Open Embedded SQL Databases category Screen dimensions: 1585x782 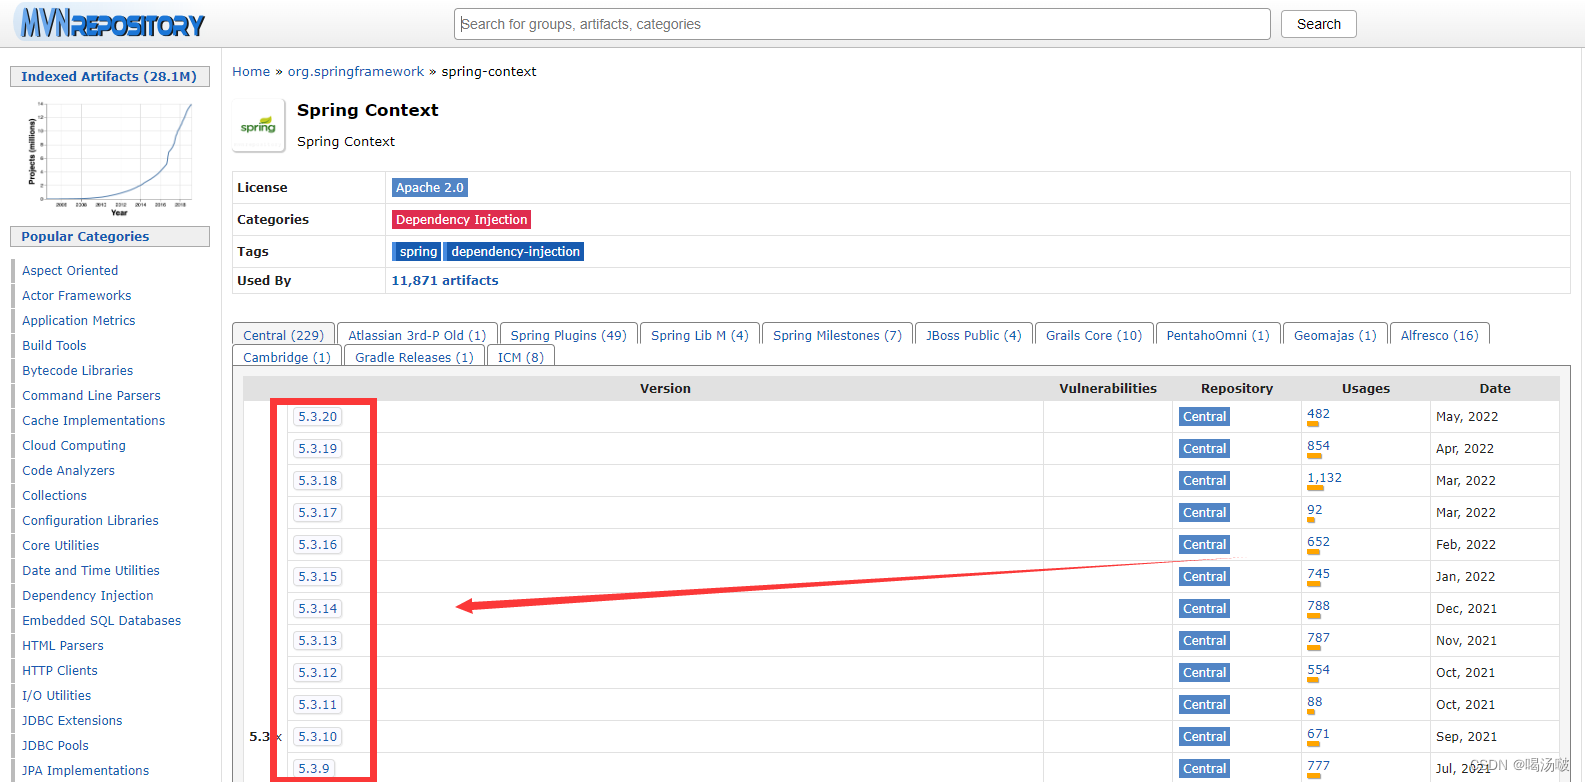[102, 621]
